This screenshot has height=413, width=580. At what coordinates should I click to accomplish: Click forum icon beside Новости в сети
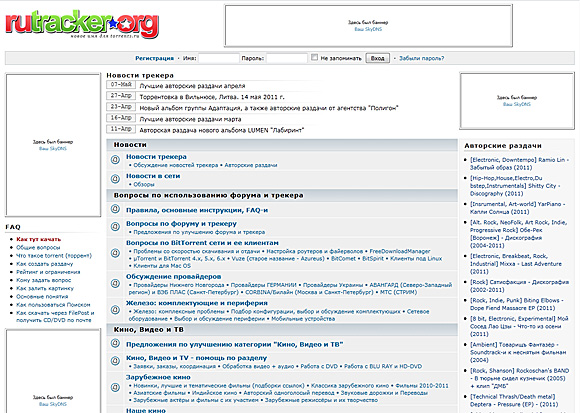pos(115,179)
